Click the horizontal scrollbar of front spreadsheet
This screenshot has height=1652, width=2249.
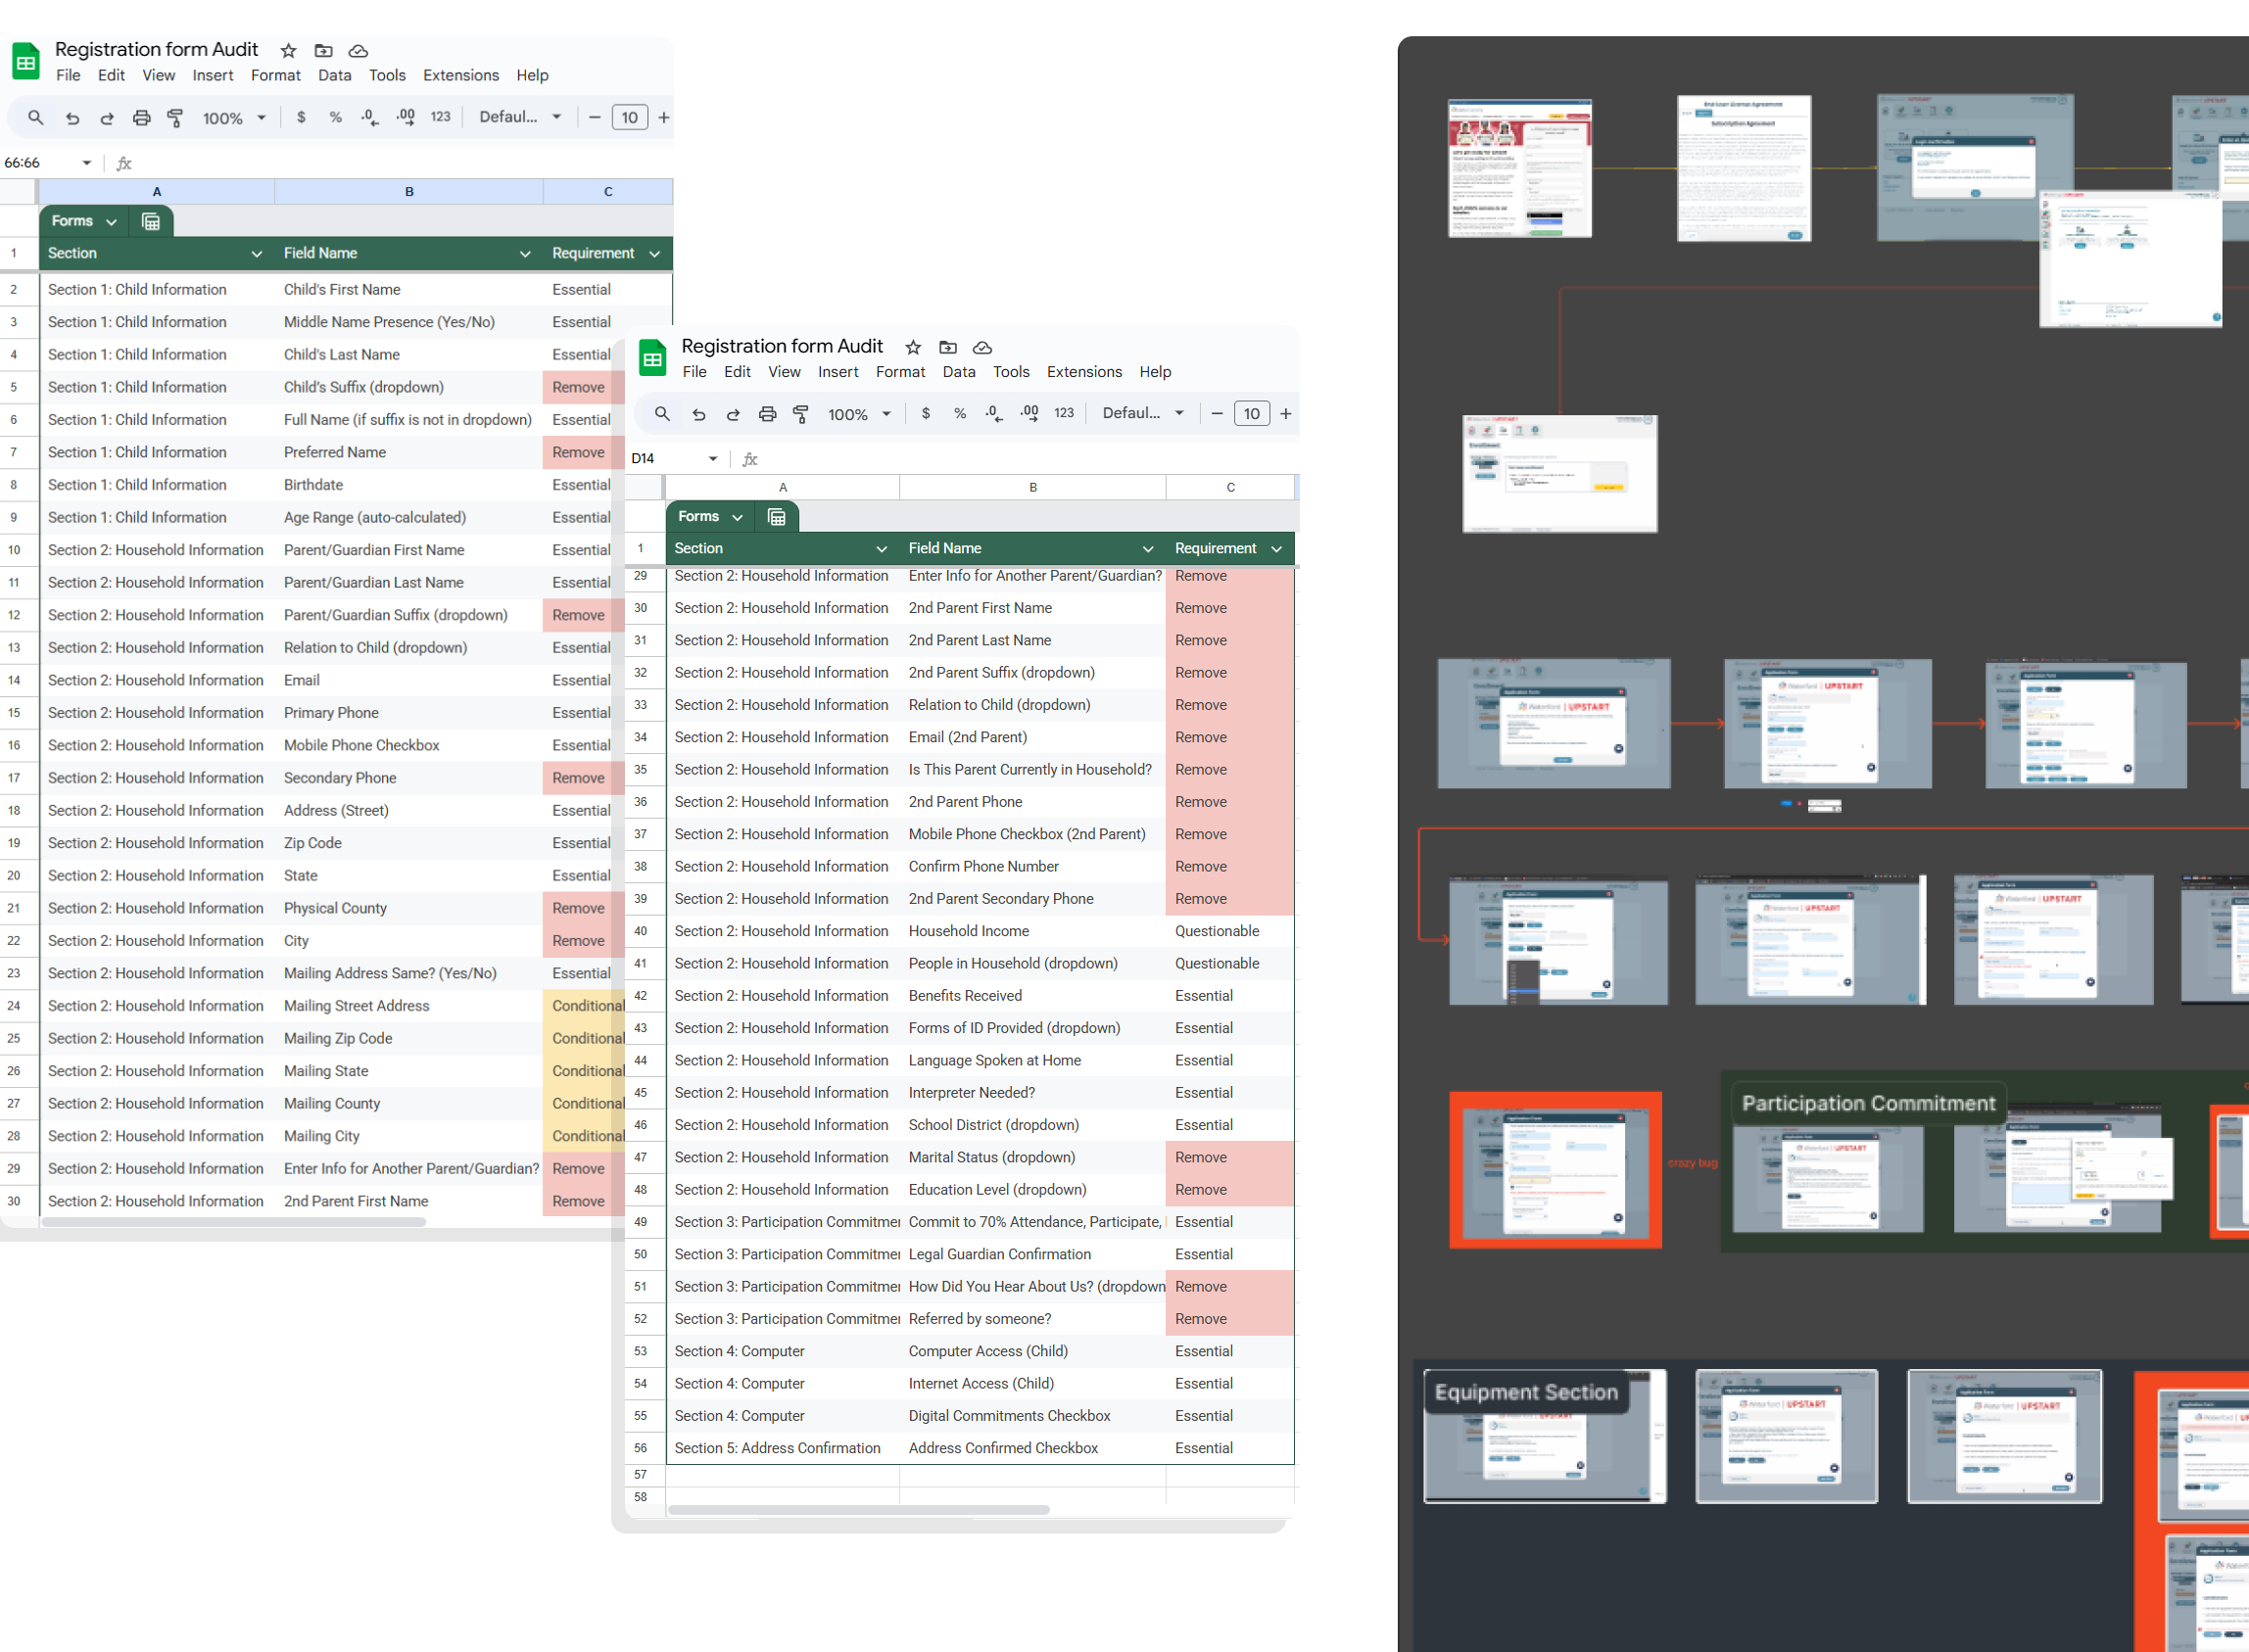tap(858, 1509)
